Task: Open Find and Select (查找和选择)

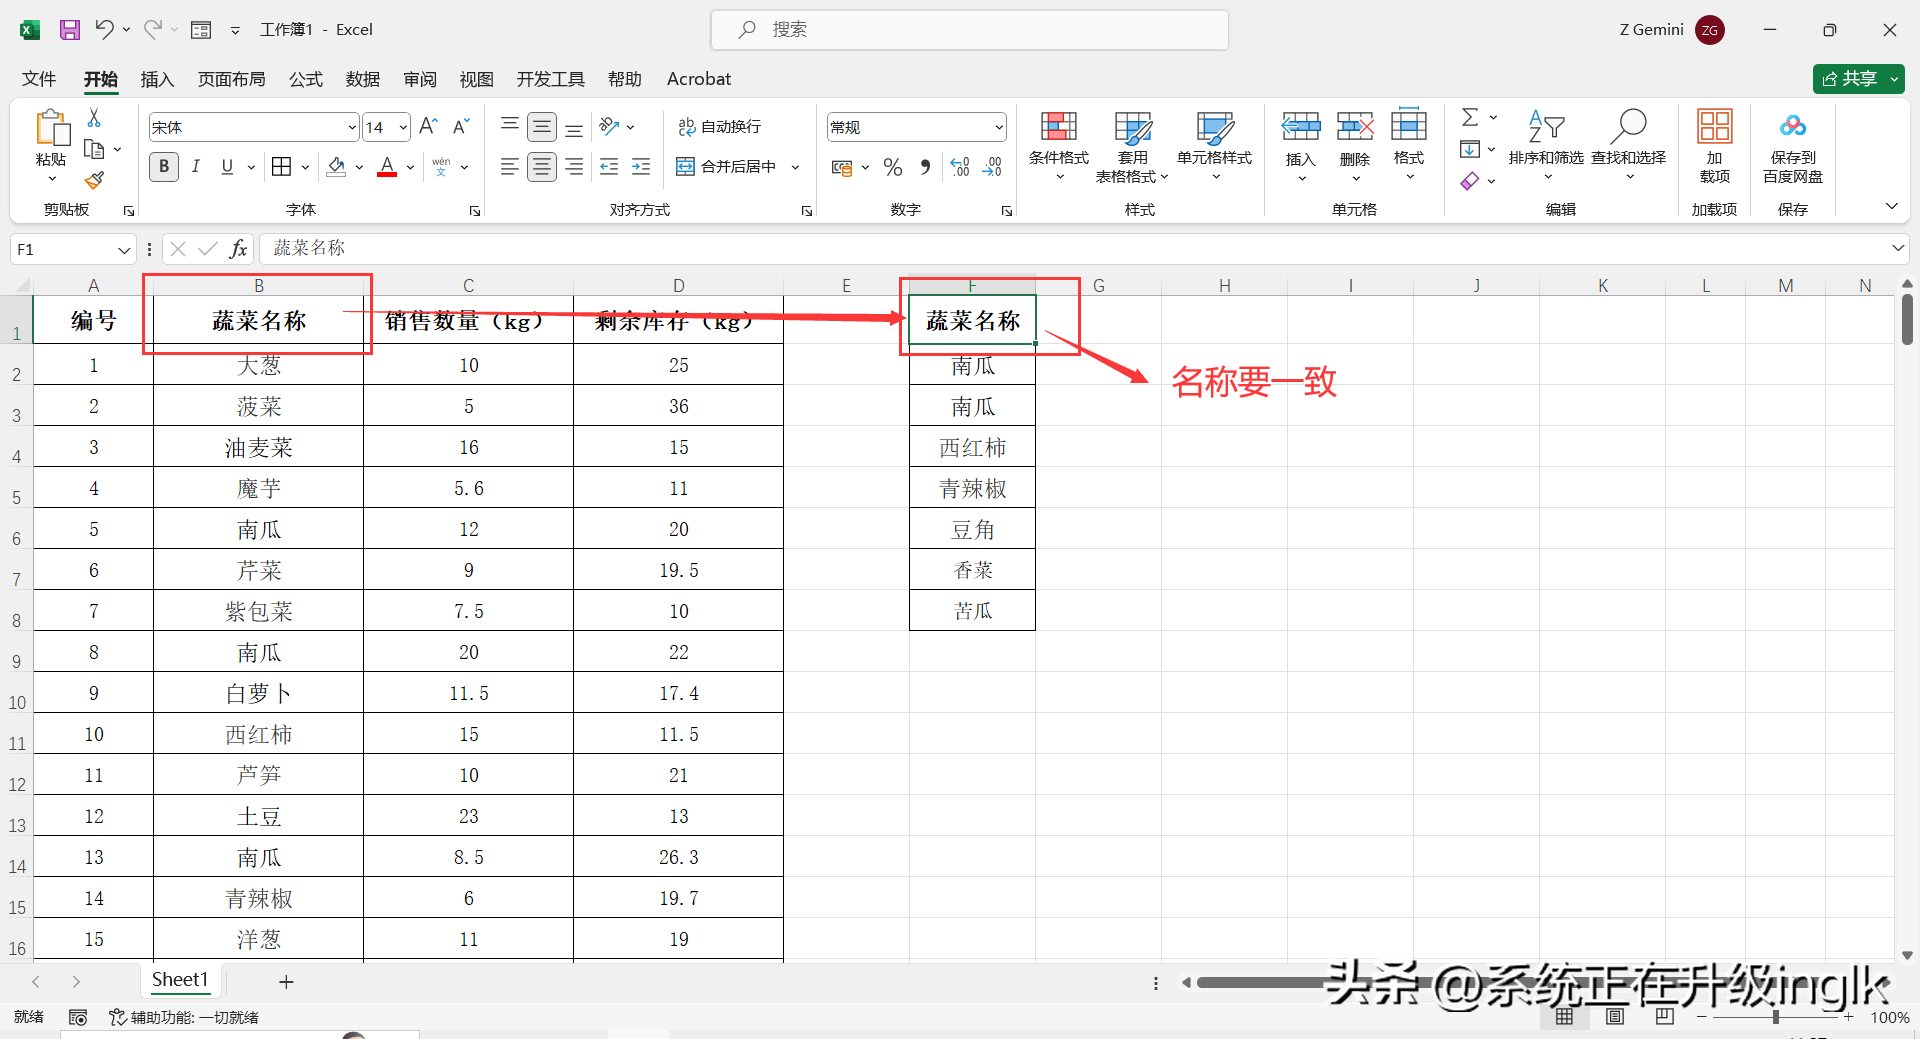Action: click(1629, 145)
